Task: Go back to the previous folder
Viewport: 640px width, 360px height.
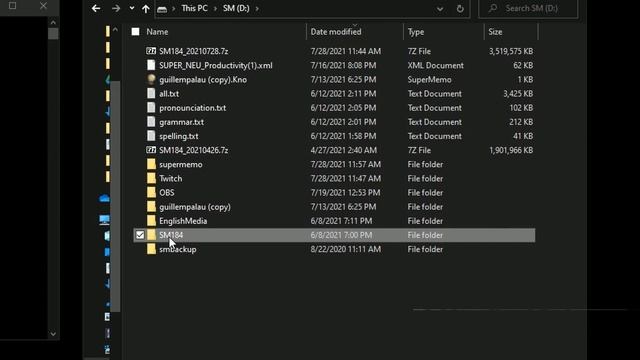Action: pyautogui.click(x=96, y=8)
